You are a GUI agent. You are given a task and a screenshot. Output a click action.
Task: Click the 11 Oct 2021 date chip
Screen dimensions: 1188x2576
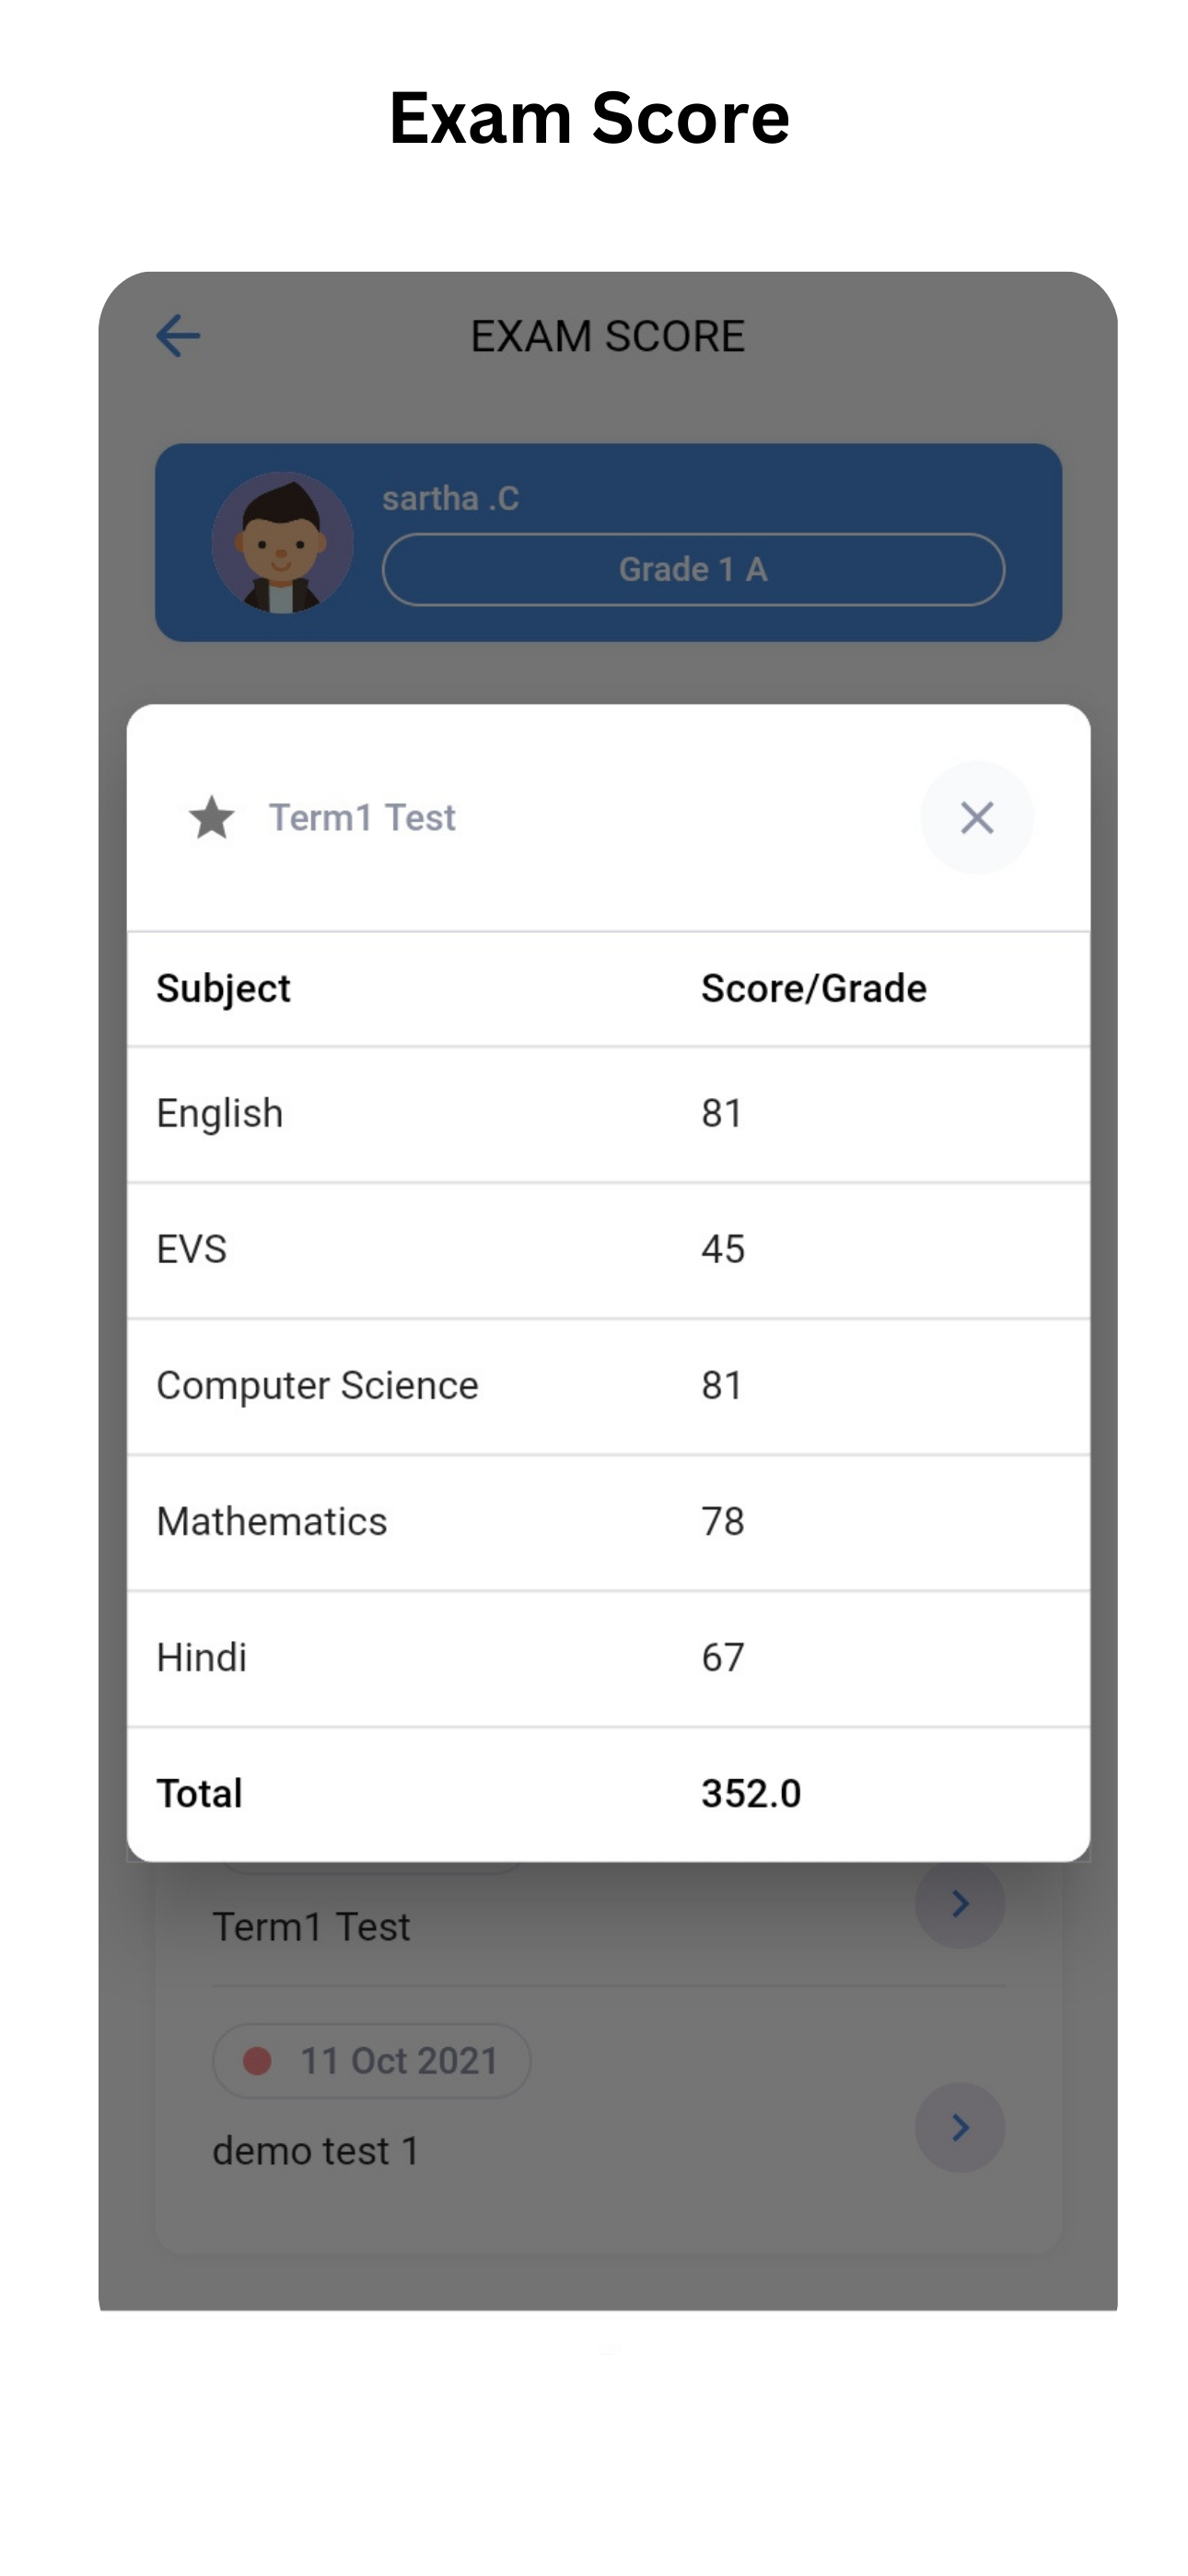(371, 2060)
